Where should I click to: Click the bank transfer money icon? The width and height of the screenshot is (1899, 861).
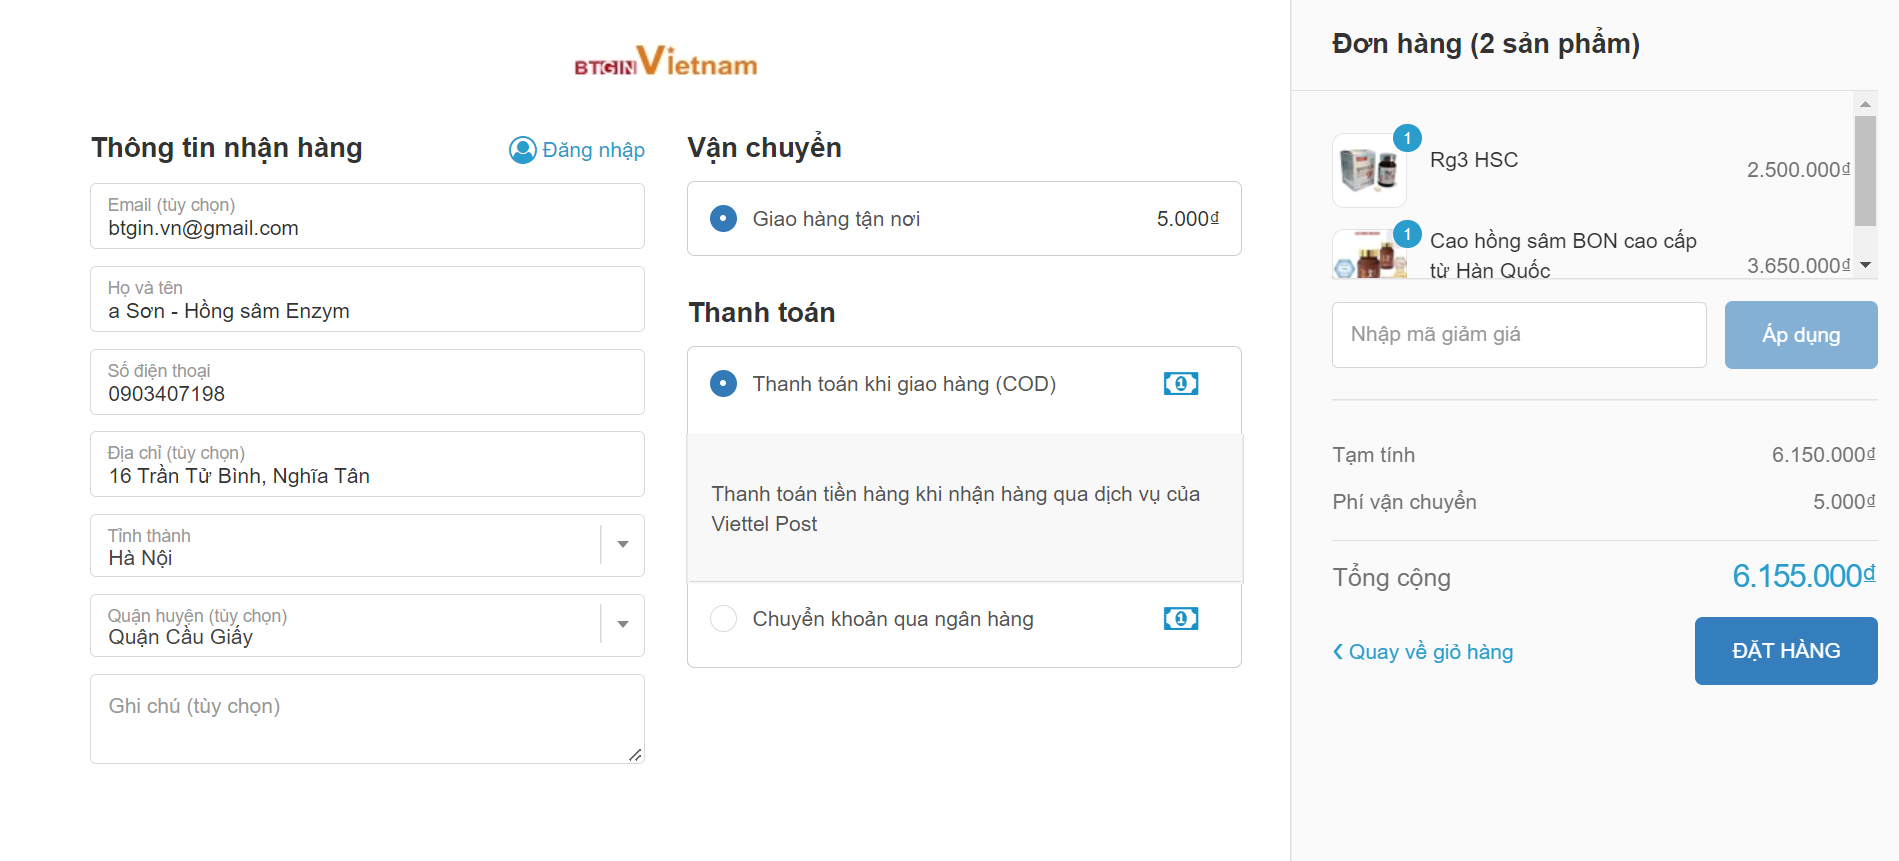point(1180,619)
